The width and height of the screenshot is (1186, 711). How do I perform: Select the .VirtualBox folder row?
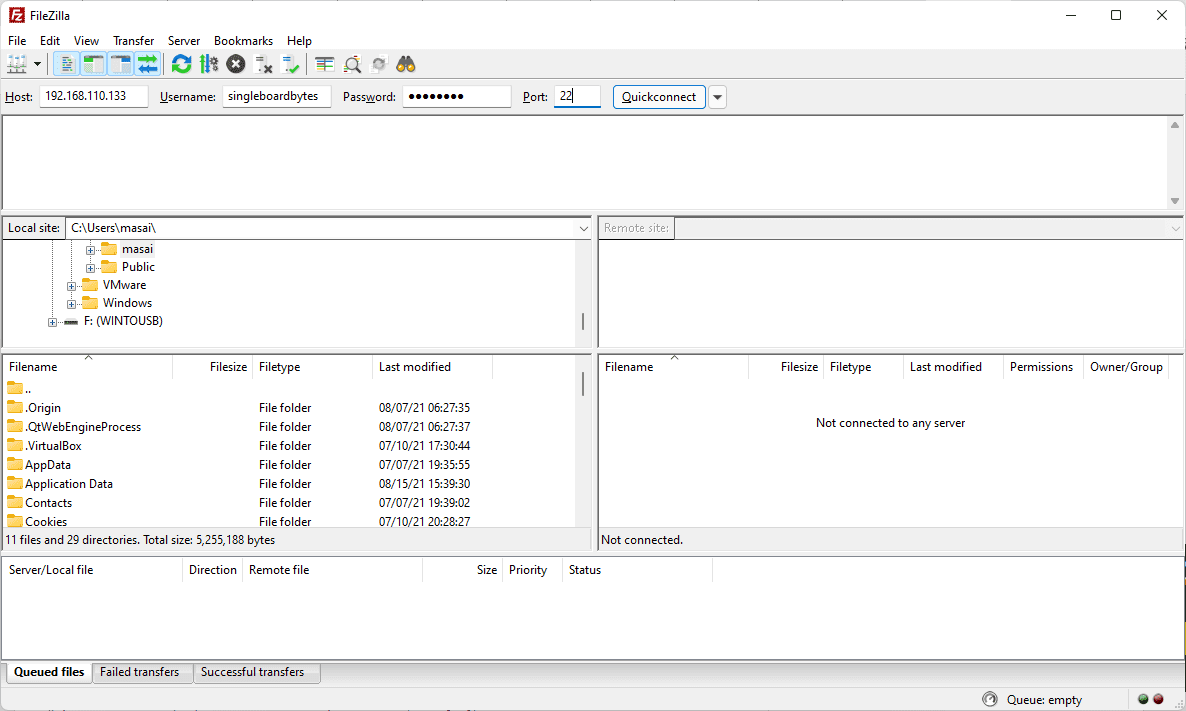pyautogui.click(x=290, y=446)
